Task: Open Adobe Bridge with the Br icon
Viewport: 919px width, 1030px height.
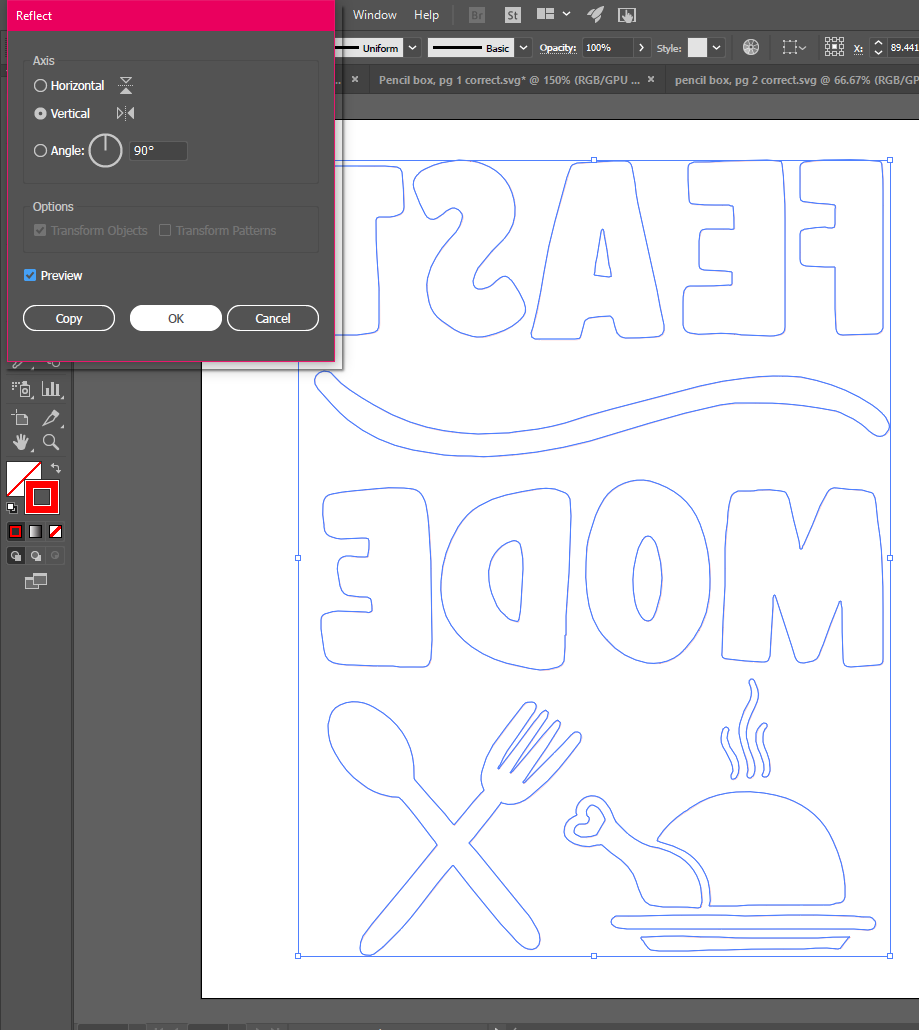Action: 477,15
